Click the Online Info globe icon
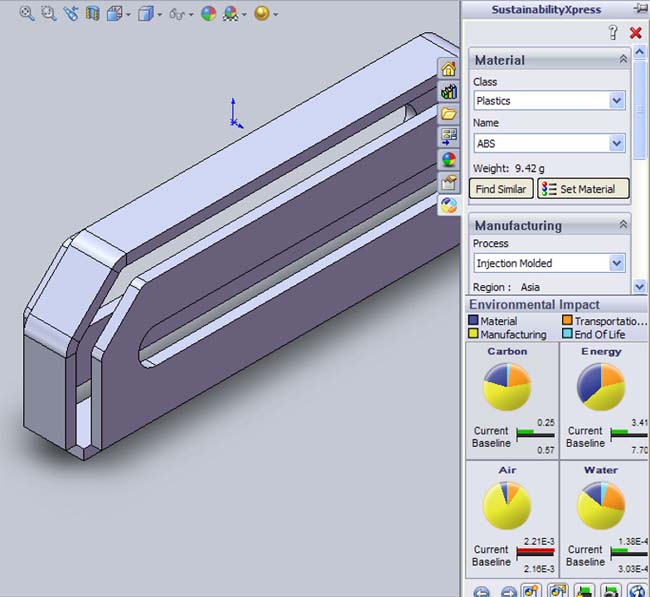650x597 pixels. (x=638, y=590)
